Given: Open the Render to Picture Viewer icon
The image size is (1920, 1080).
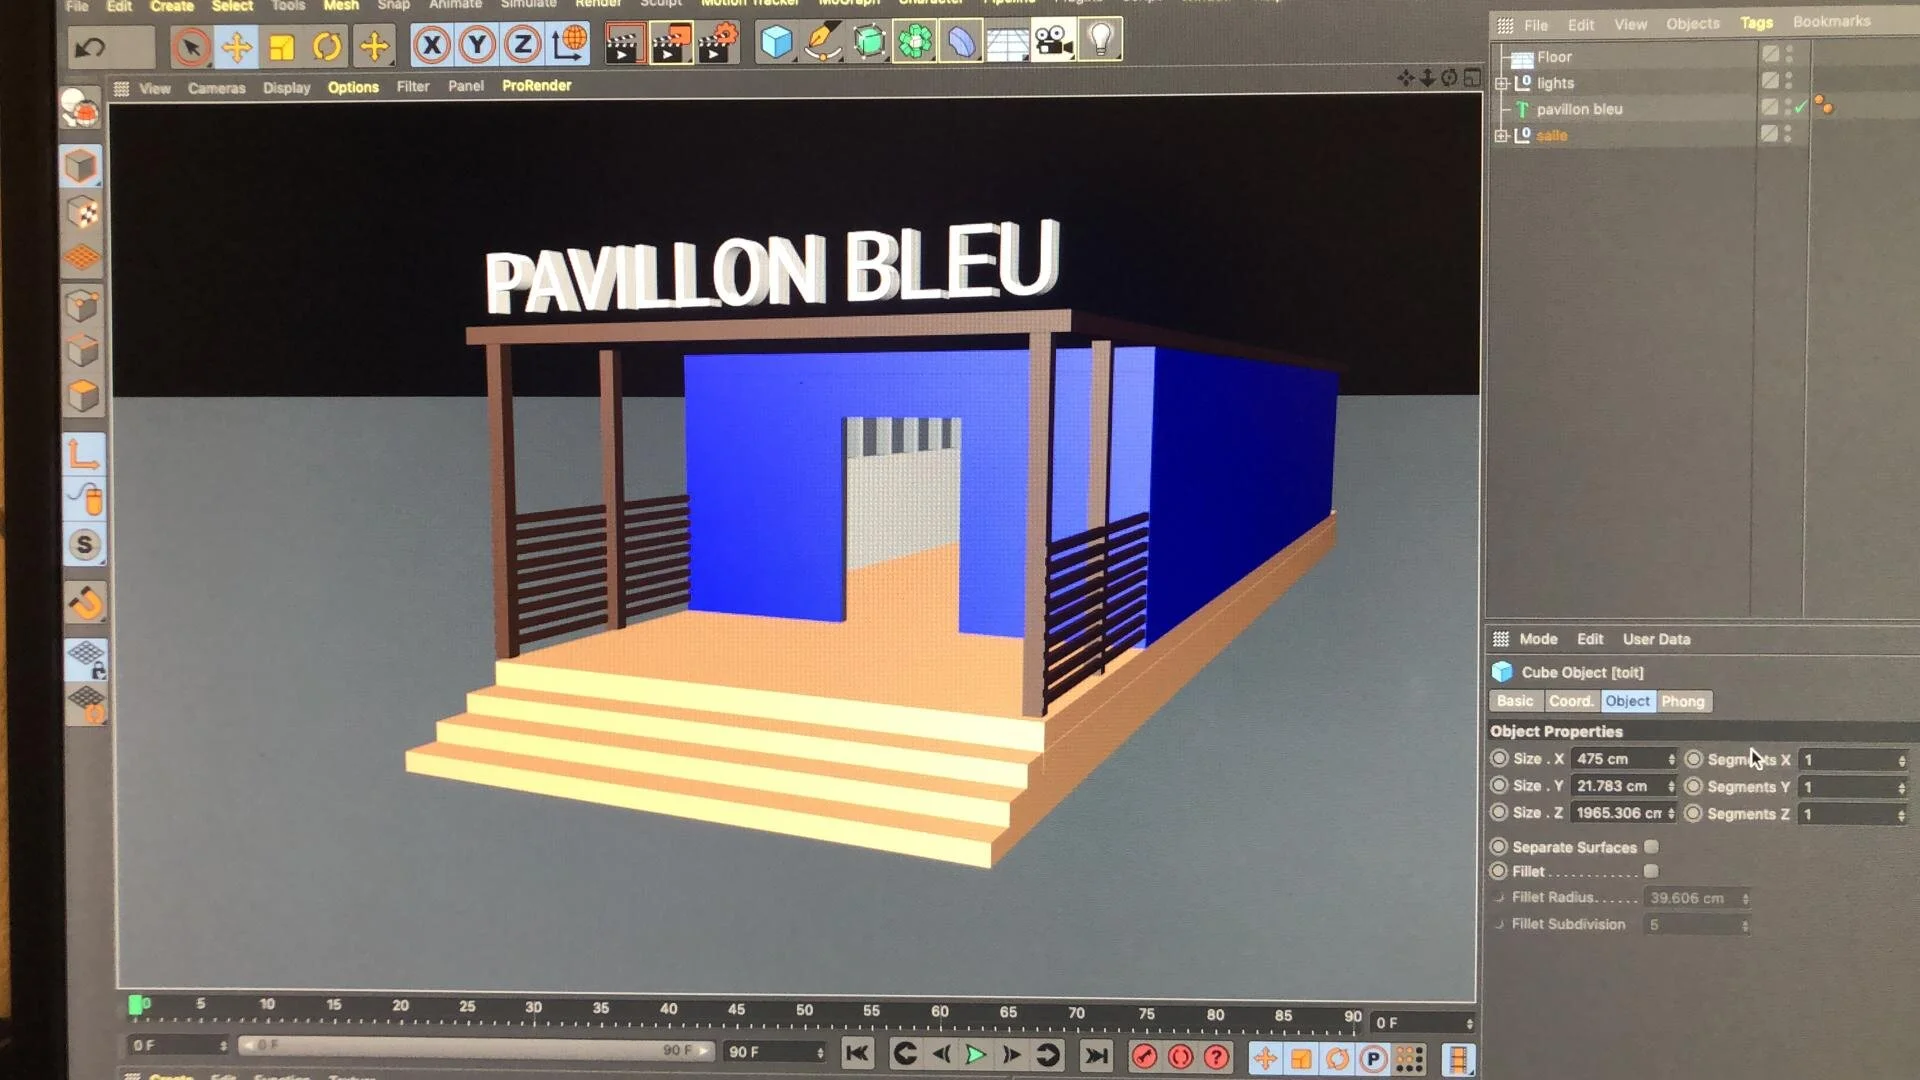Looking at the screenshot, I should pyautogui.click(x=670, y=45).
